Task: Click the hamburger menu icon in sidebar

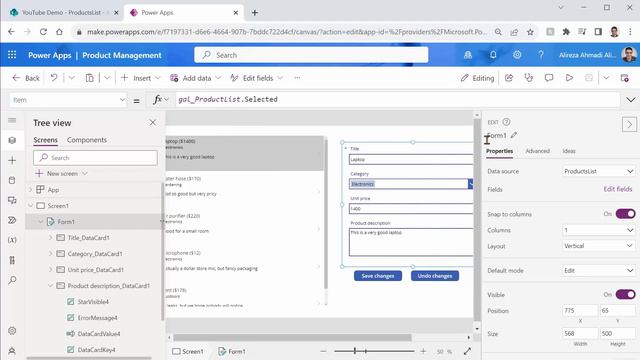Action: (x=12, y=120)
